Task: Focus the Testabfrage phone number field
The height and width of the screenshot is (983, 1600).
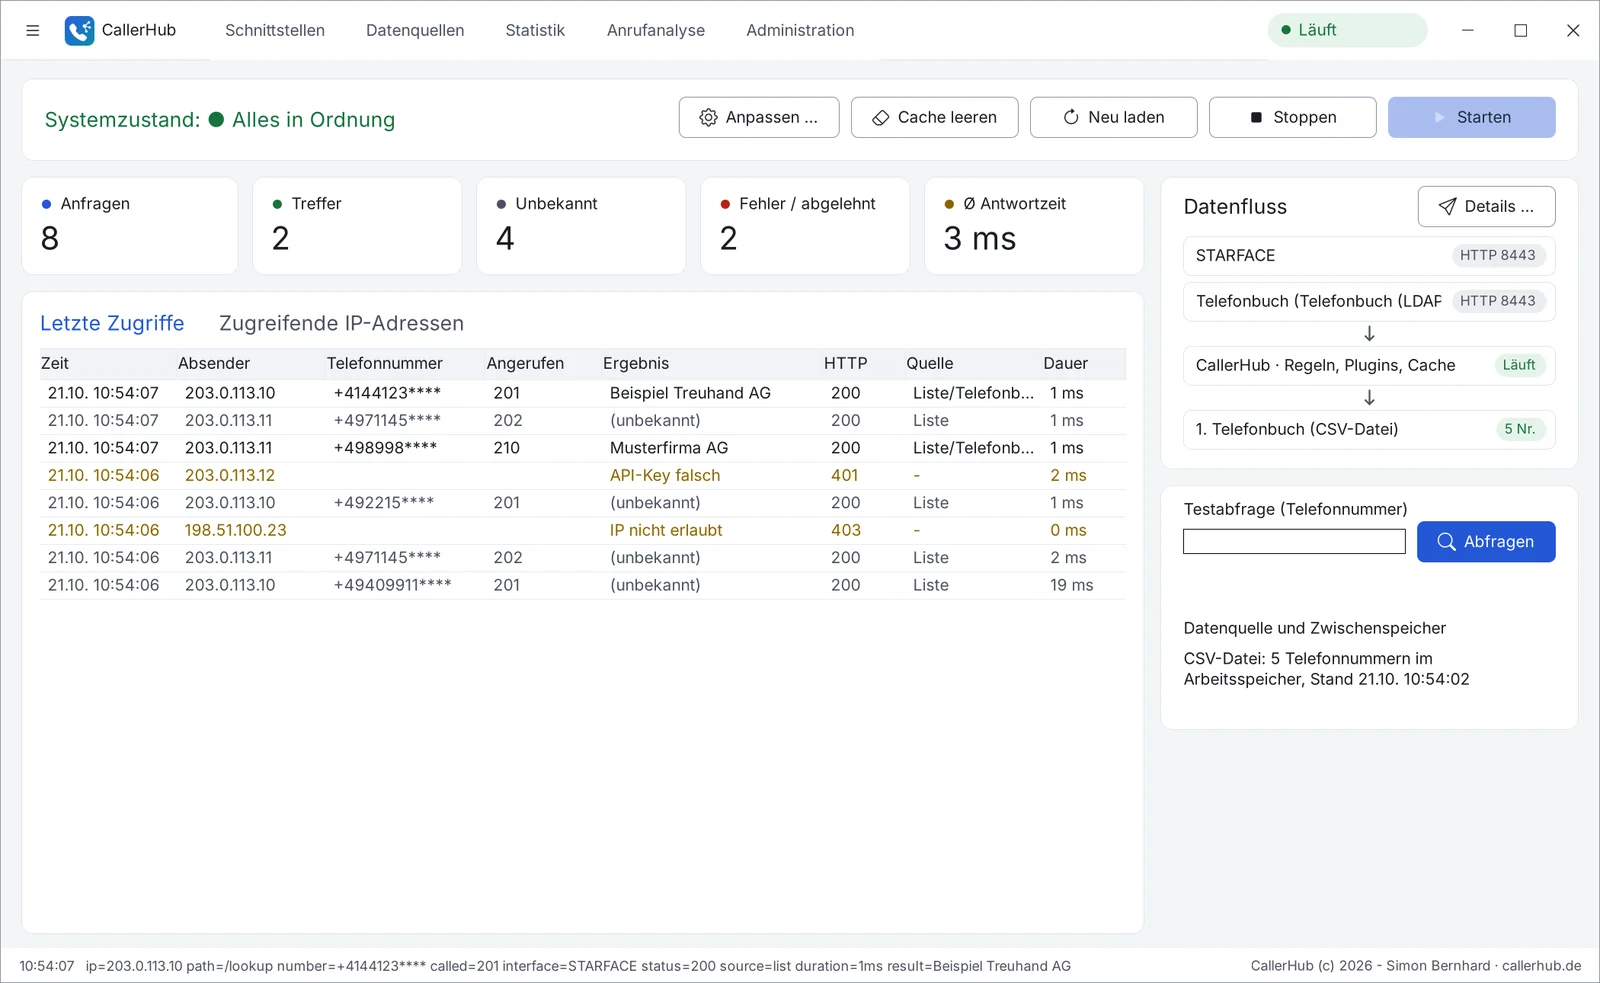Action: [x=1294, y=542]
